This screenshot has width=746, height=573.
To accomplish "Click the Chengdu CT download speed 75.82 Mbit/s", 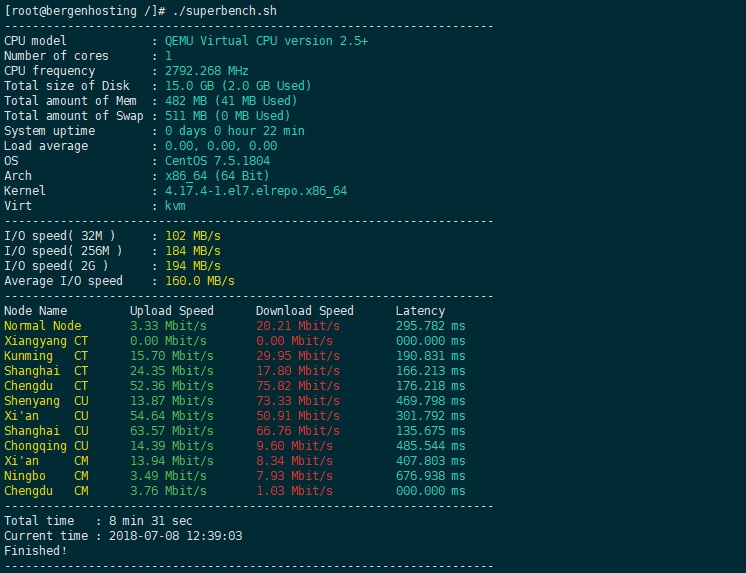I will (298, 386).
